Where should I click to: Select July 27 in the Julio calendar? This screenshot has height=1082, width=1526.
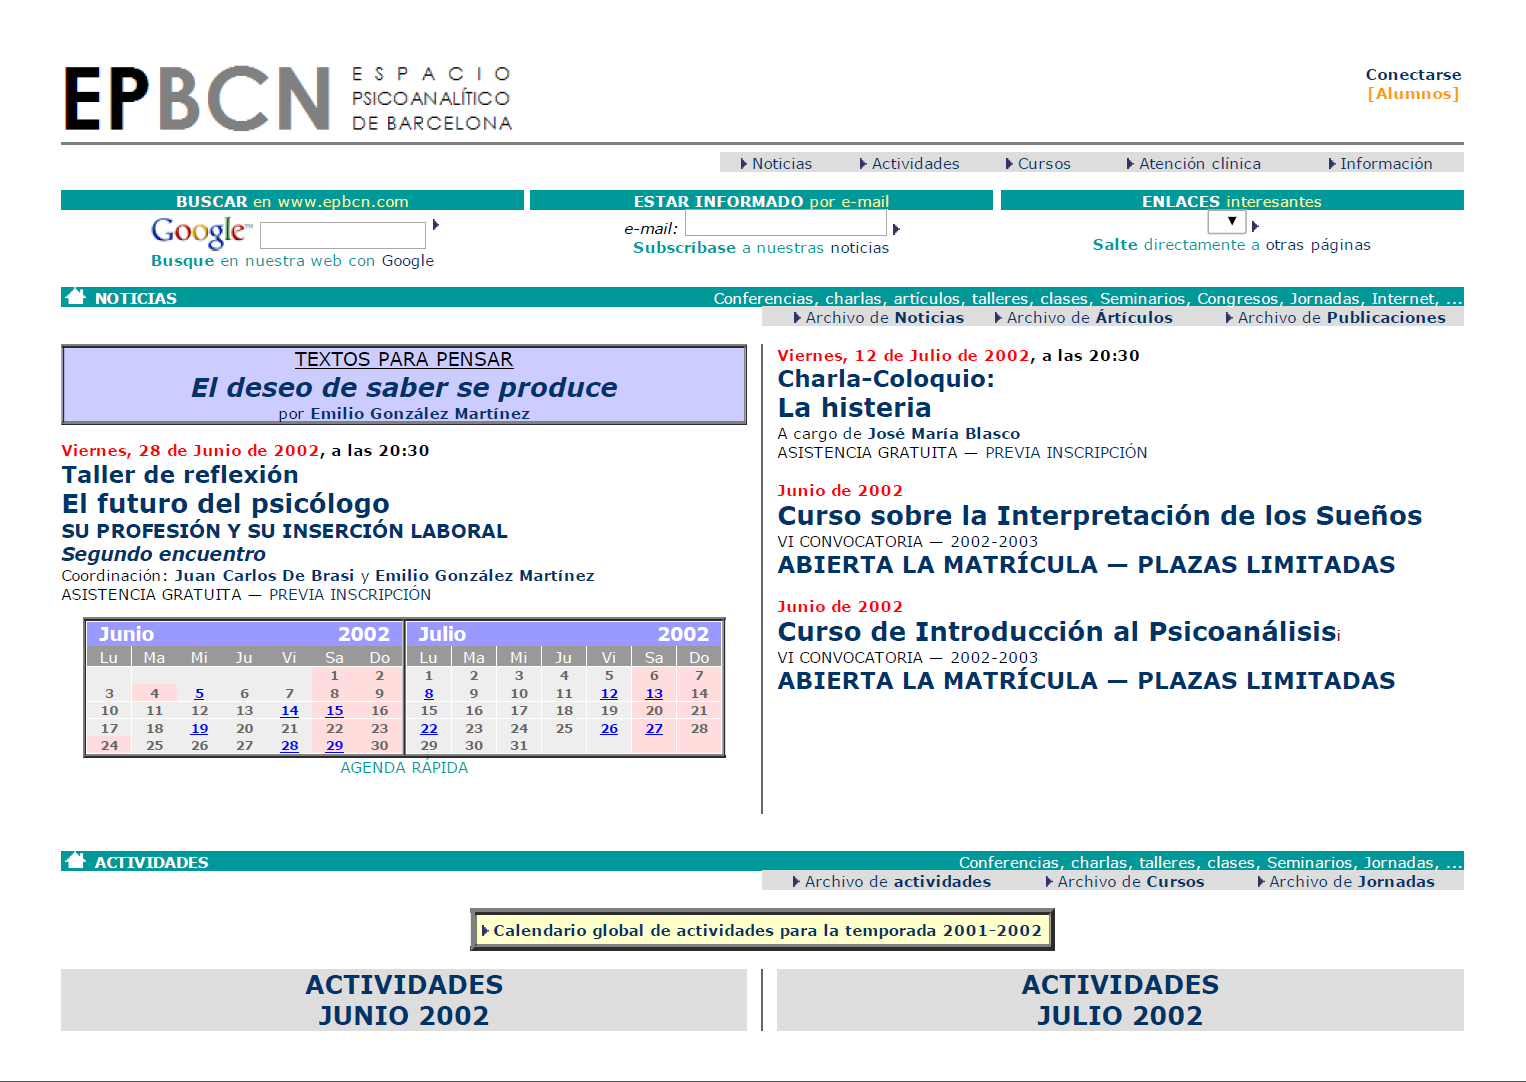tap(654, 728)
